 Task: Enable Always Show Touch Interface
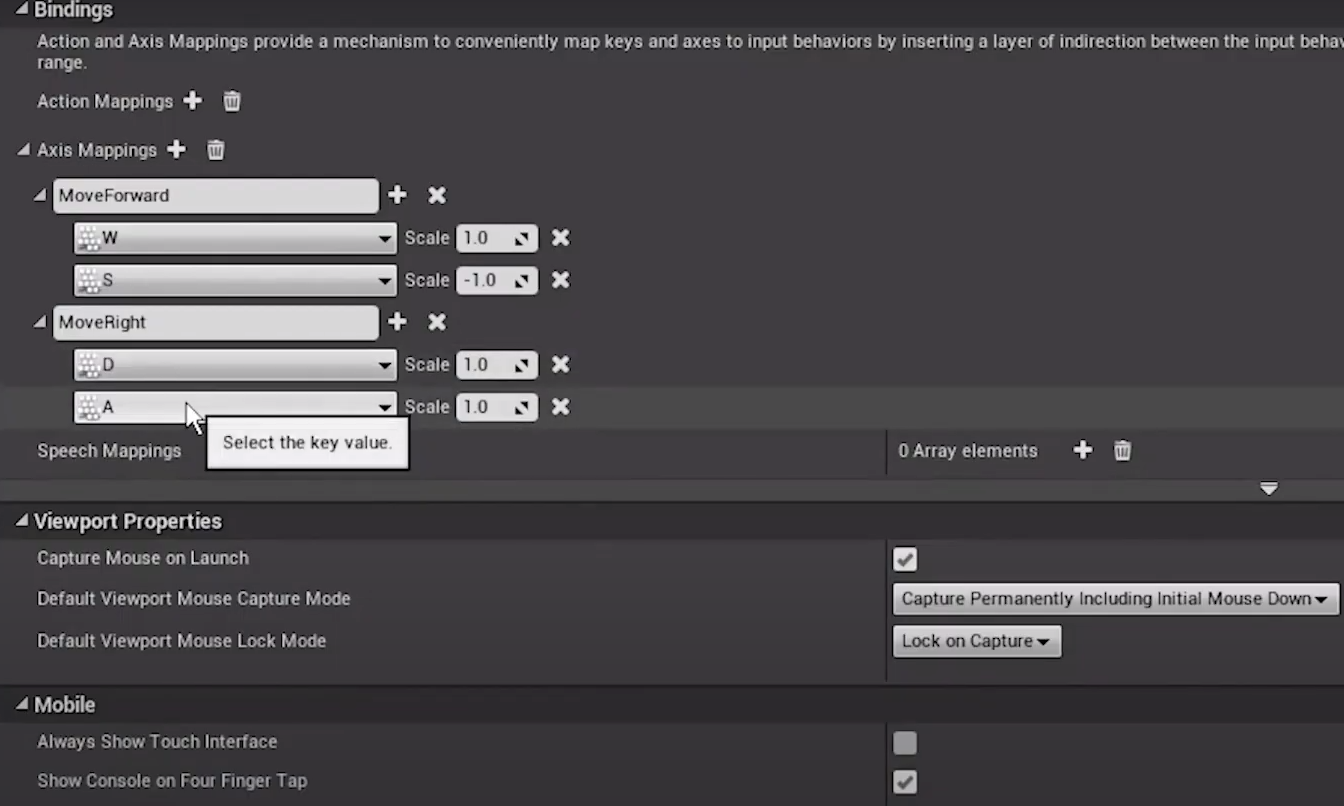[x=905, y=742]
